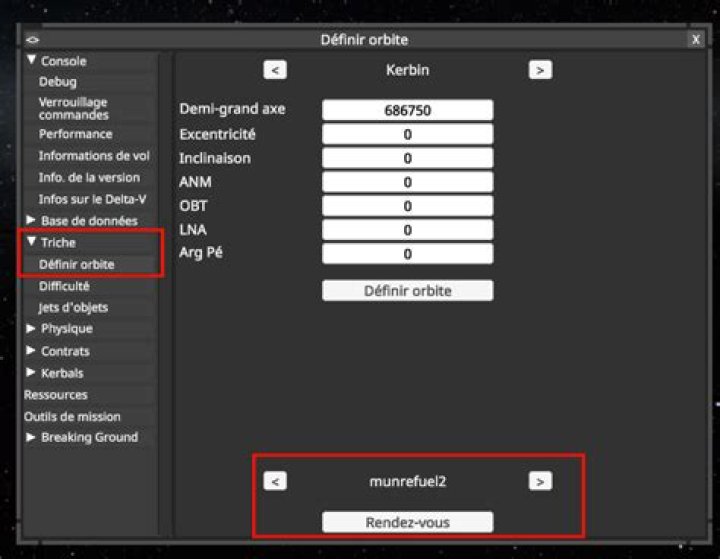The width and height of the screenshot is (720, 559).
Task: Open Informations de vol
Action: tap(94, 156)
